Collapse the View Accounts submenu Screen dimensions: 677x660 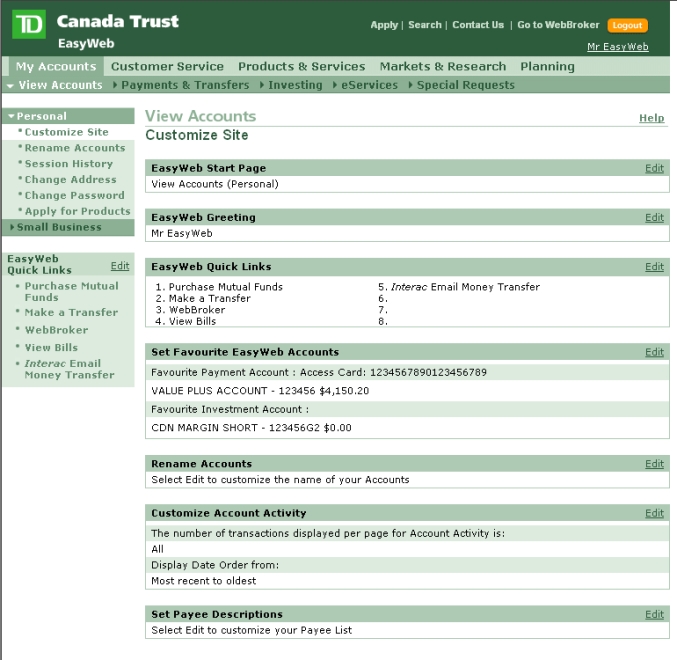[55, 85]
